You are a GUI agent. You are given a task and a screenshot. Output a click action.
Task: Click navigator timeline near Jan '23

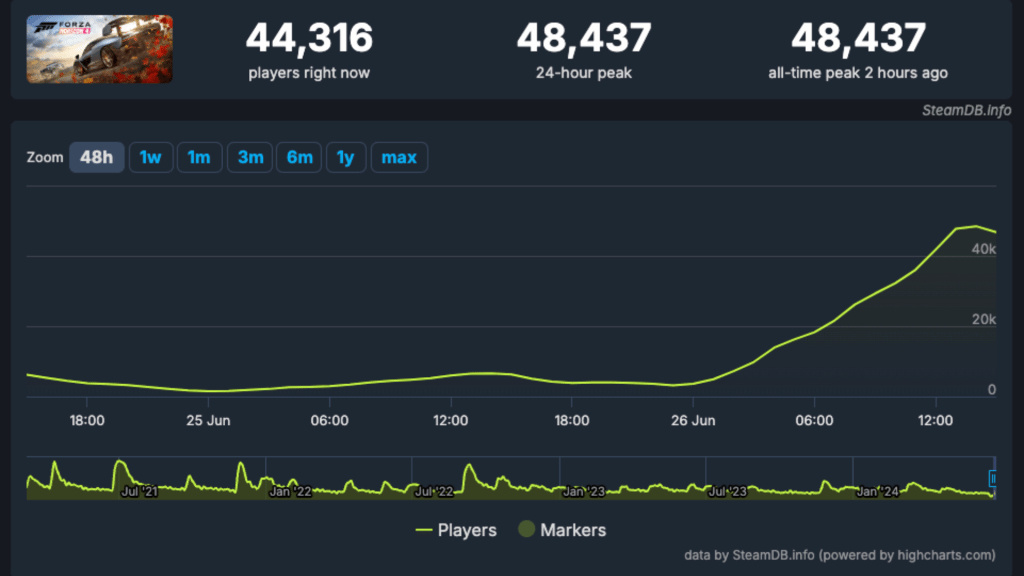coord(583,491)
